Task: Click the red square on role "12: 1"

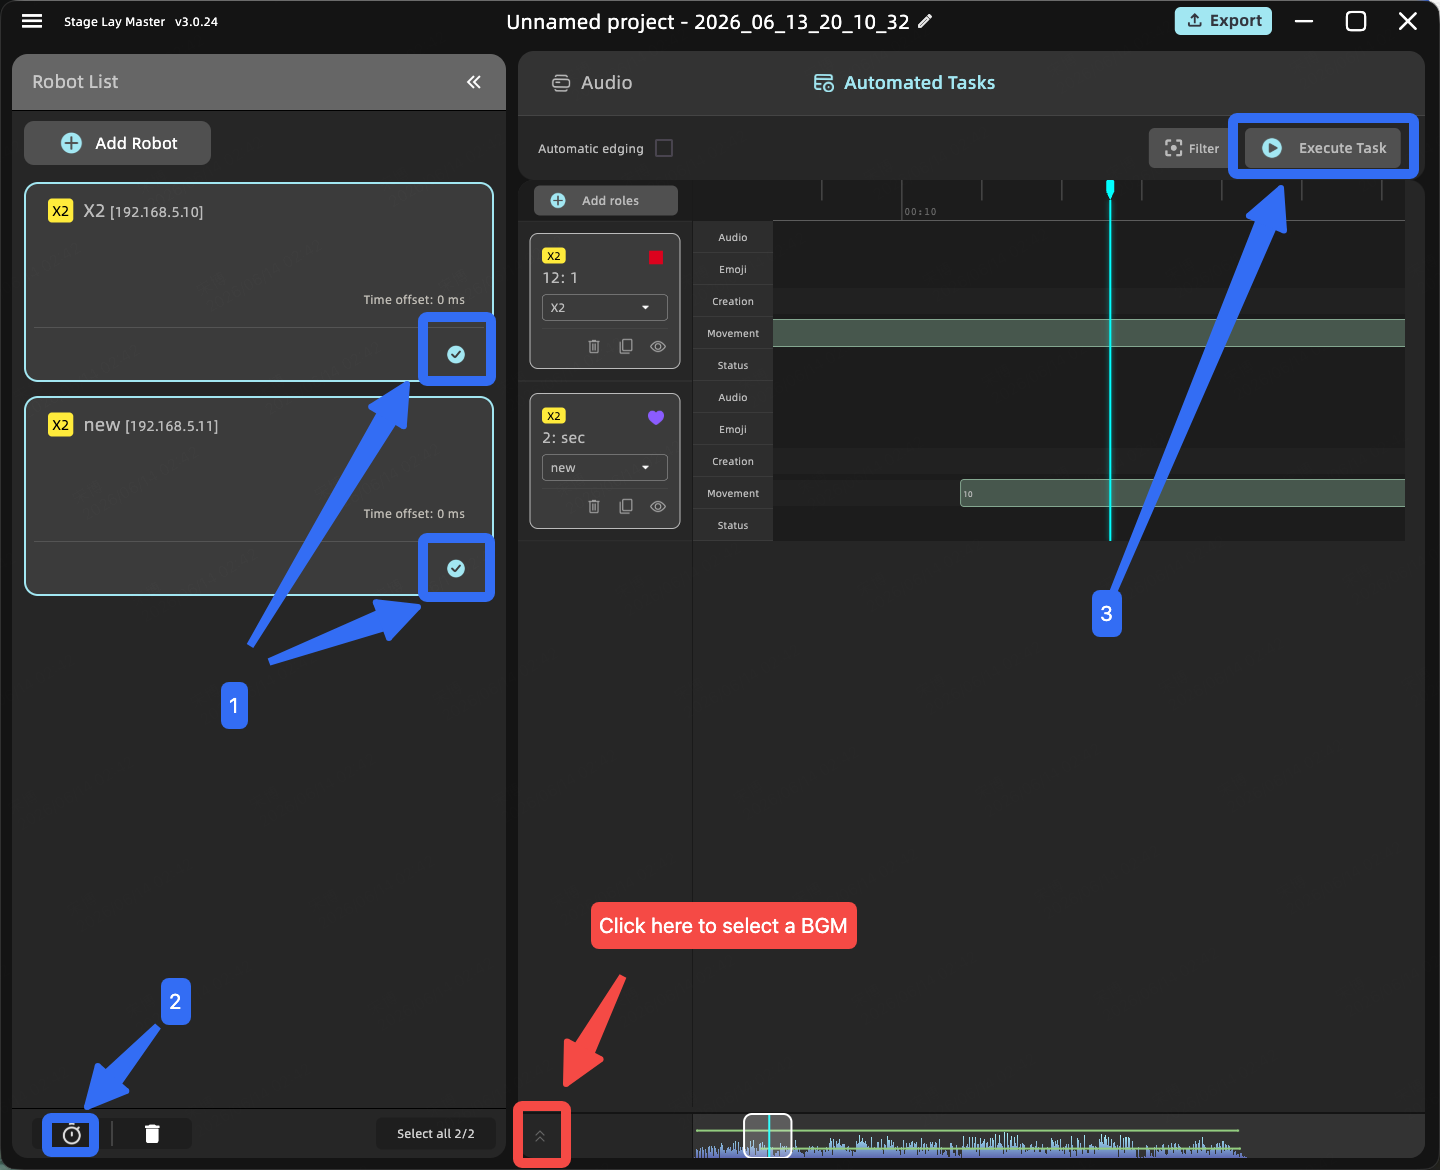Action: pyautogui.click(x=656, y=257)
